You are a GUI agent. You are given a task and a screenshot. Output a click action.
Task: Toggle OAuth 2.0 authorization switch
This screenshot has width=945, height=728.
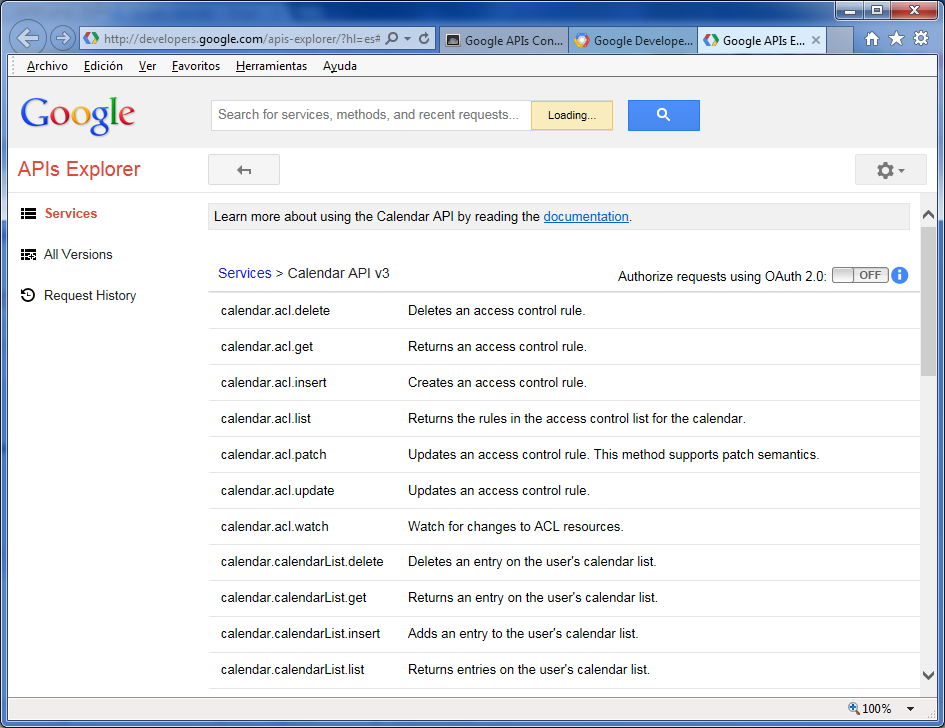pyautogui.click(x=860, y=275)
